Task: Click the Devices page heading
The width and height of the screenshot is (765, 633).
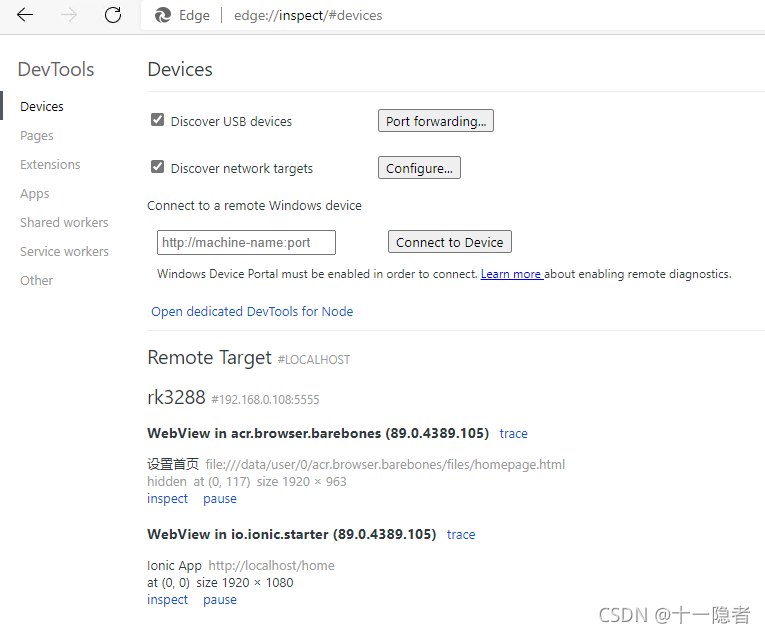Action: point(180,70)
